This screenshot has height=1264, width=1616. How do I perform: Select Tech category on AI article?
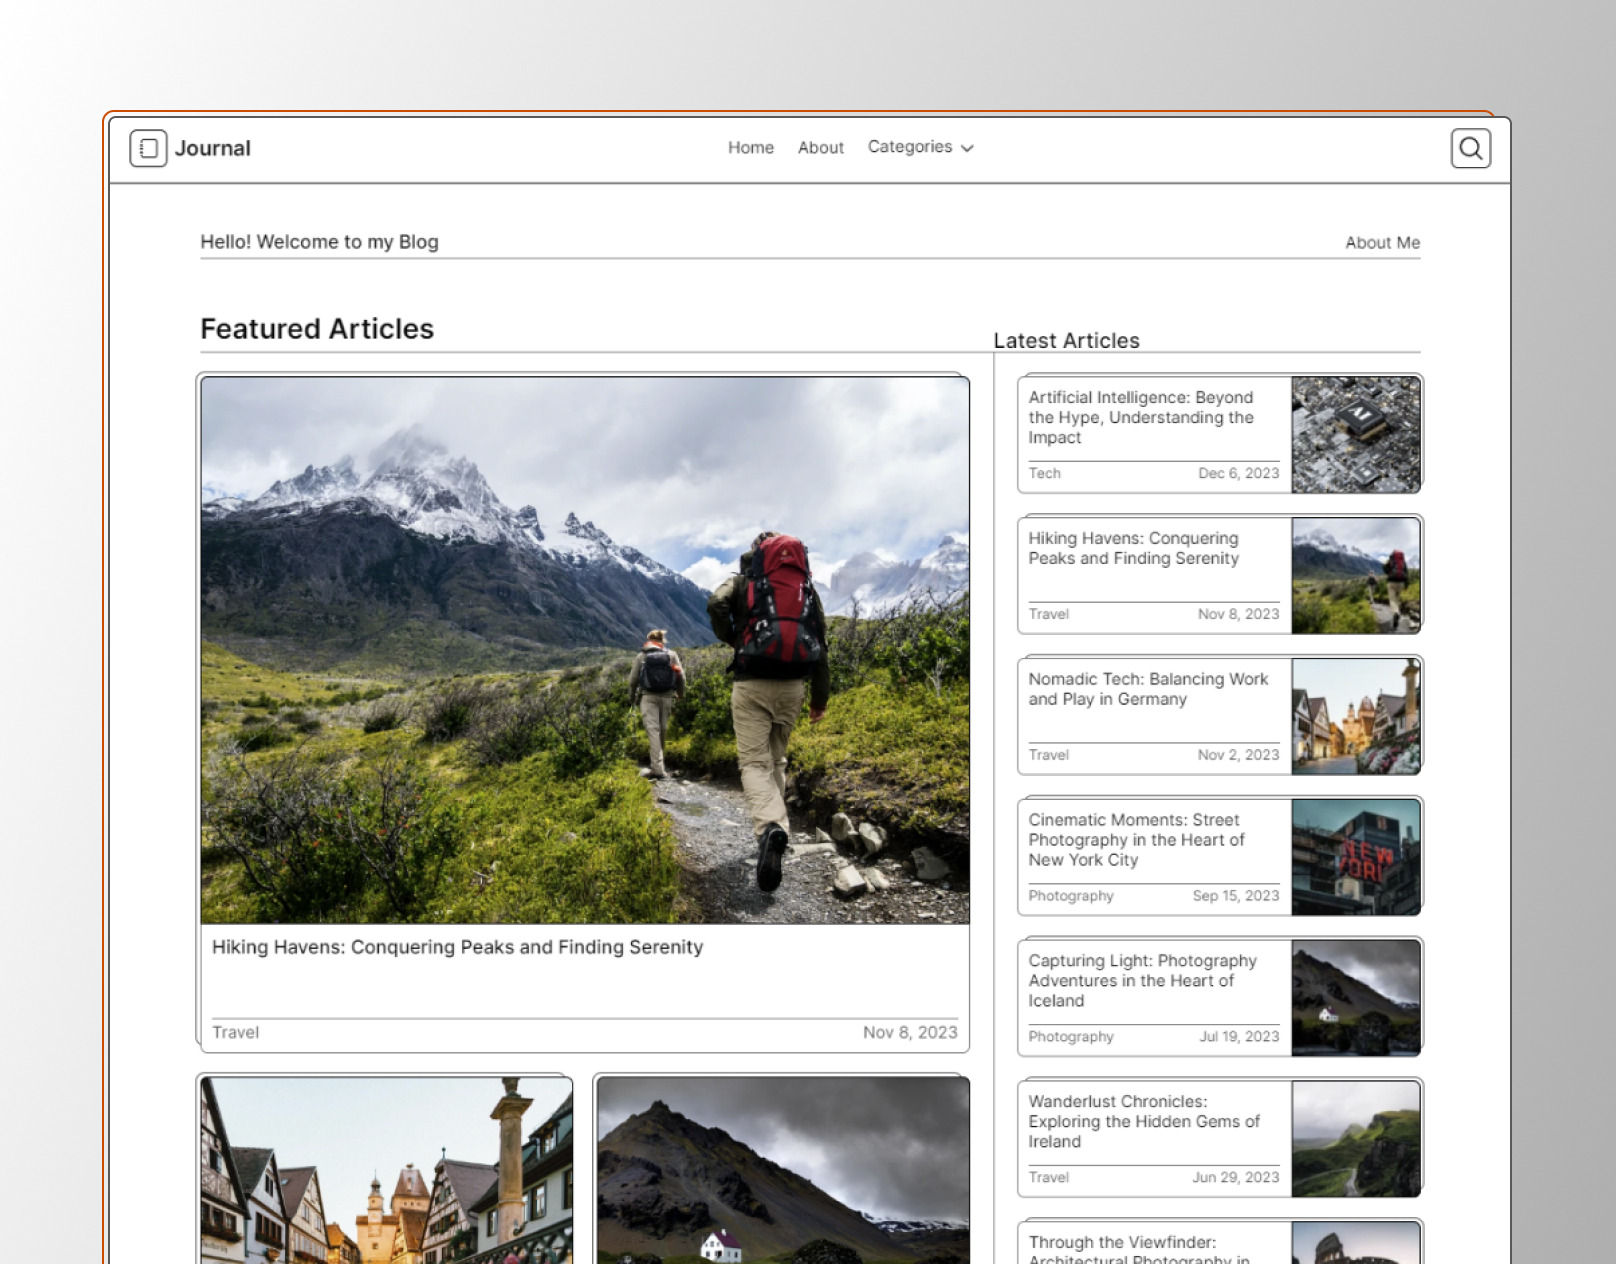click(1044, 473)
